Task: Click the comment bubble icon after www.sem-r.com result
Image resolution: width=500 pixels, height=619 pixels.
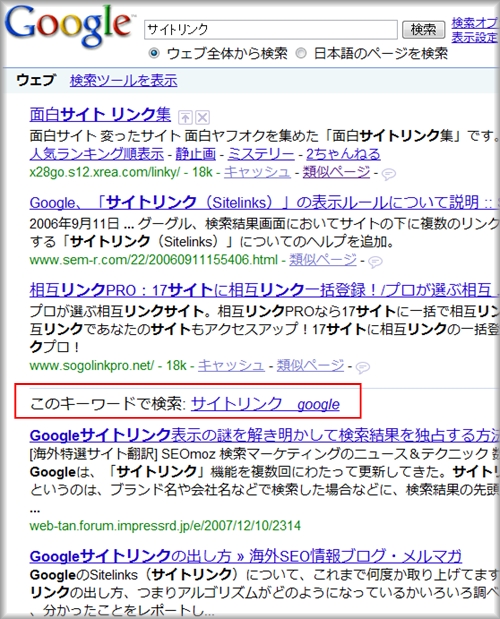Action: [375, 262]
